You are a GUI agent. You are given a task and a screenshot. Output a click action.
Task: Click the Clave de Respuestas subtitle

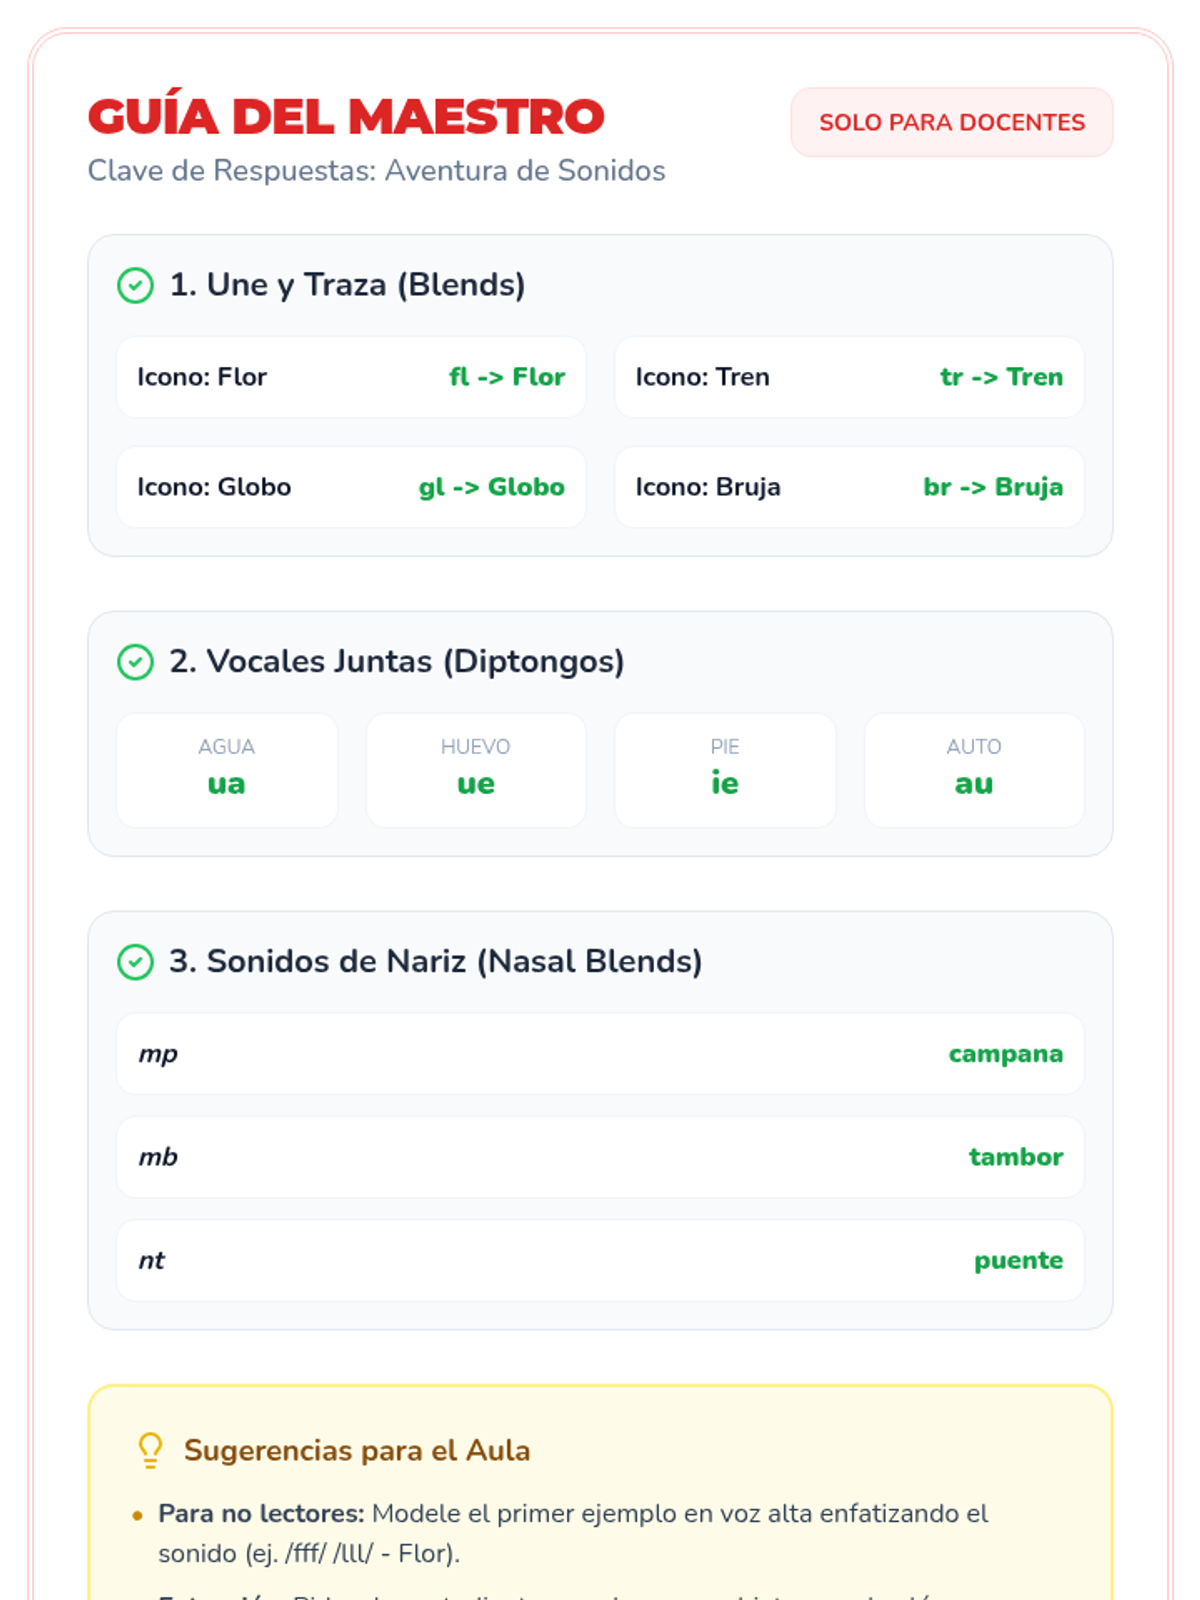376,171
